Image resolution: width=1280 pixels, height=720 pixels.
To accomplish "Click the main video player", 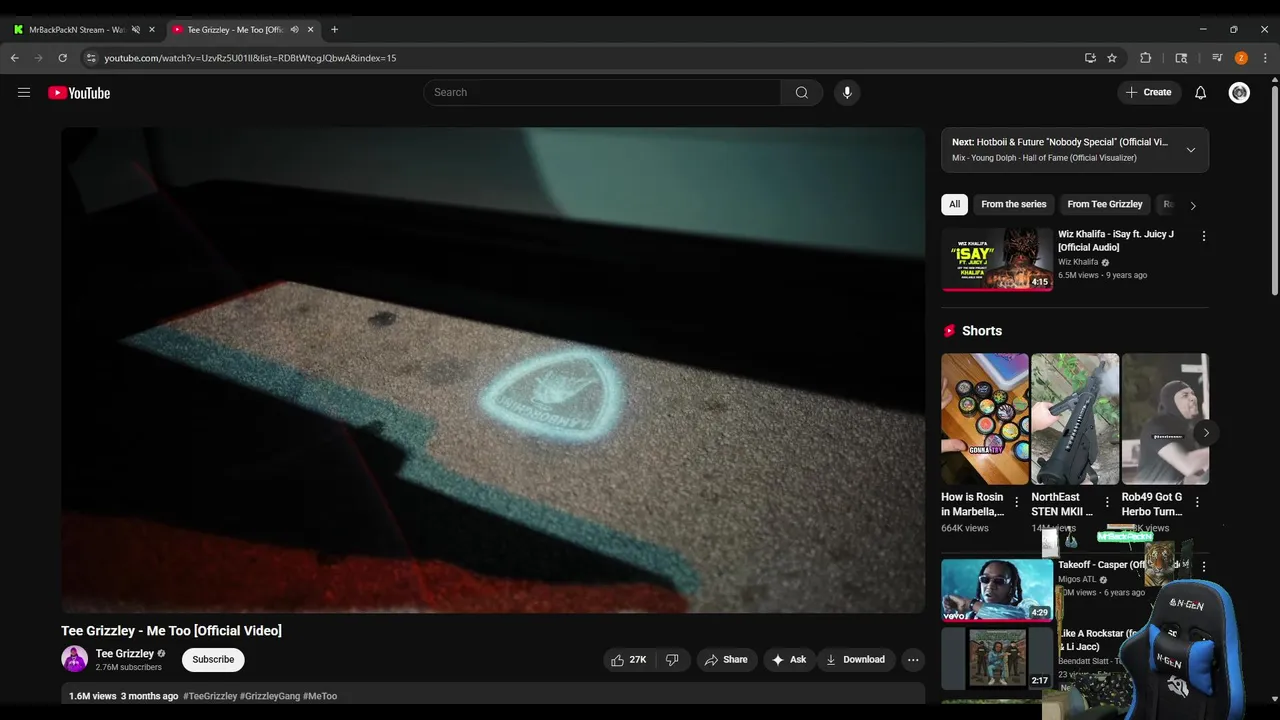I will coord(493,370).
